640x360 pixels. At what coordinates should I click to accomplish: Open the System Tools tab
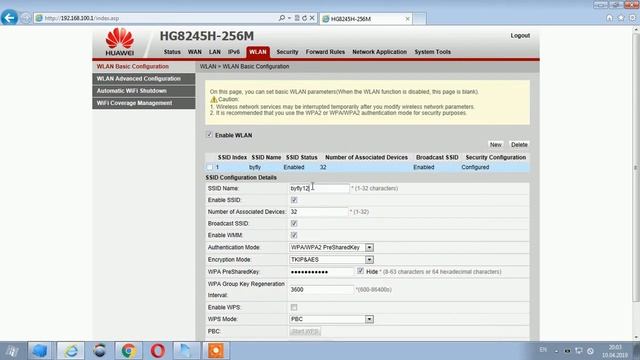click(x=433, y=52)
